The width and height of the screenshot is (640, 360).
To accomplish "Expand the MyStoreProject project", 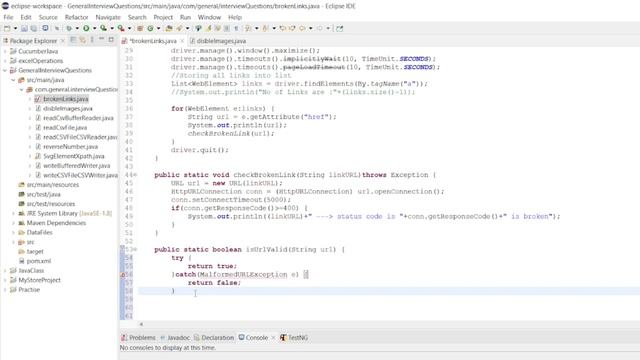I will (5, 280).
